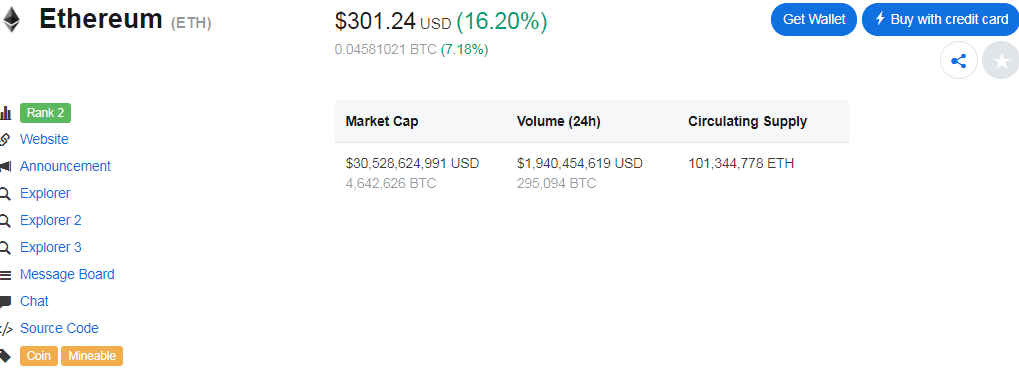
Task: Click the megaphone icon beside Announcement
Action: click(x=5, y=166)
